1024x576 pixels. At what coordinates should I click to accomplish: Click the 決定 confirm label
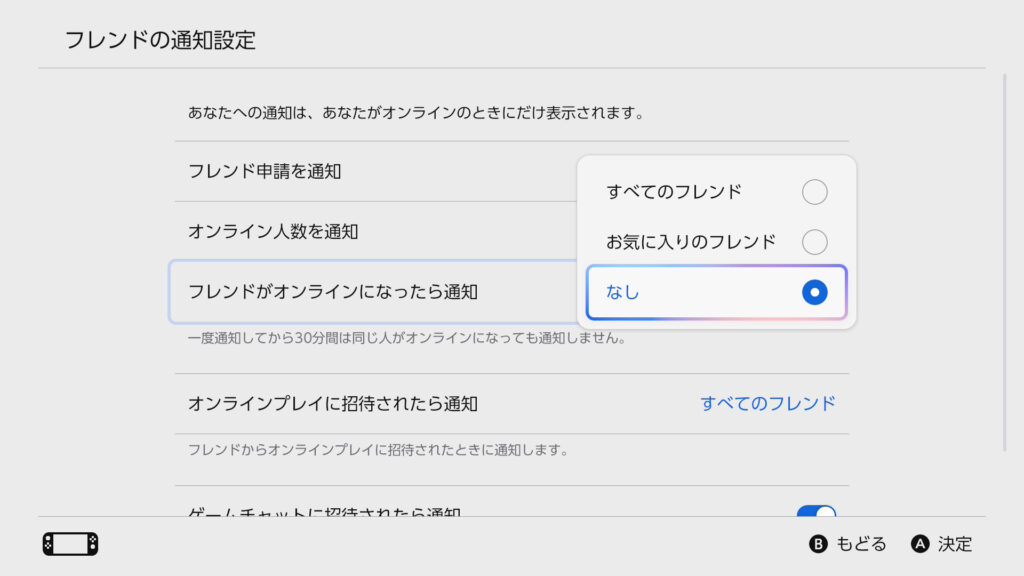[x=955, y=544]
